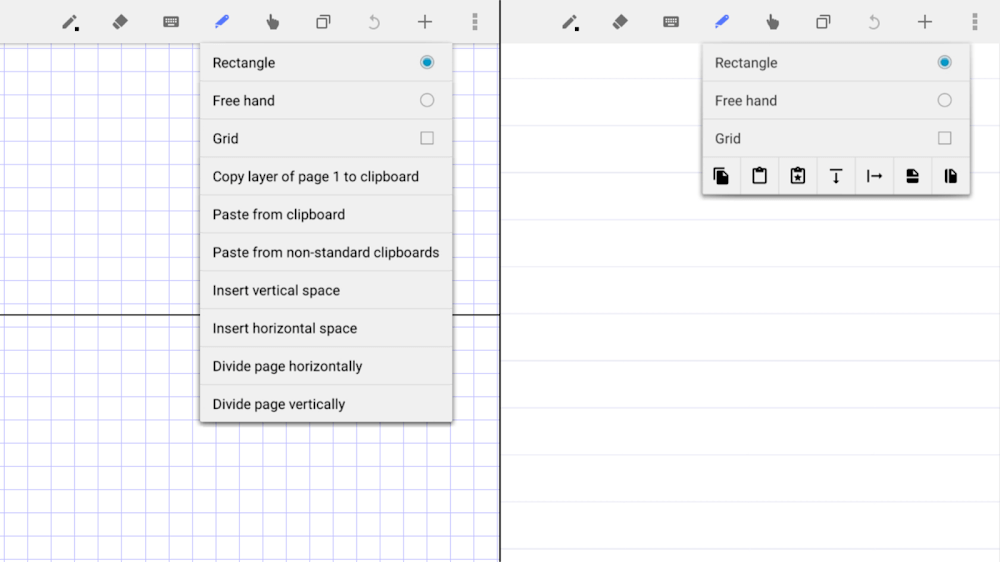The width and height of the screenshot is (1000, 562).
Task: Choose Copy layer of page 1 to clipboard
Action: click(x=316, y=176)
